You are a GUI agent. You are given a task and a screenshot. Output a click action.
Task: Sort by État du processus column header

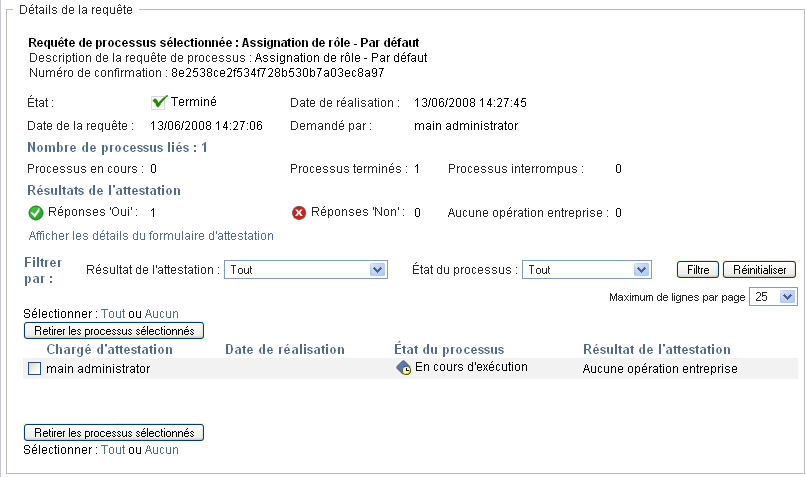(449, 349)
